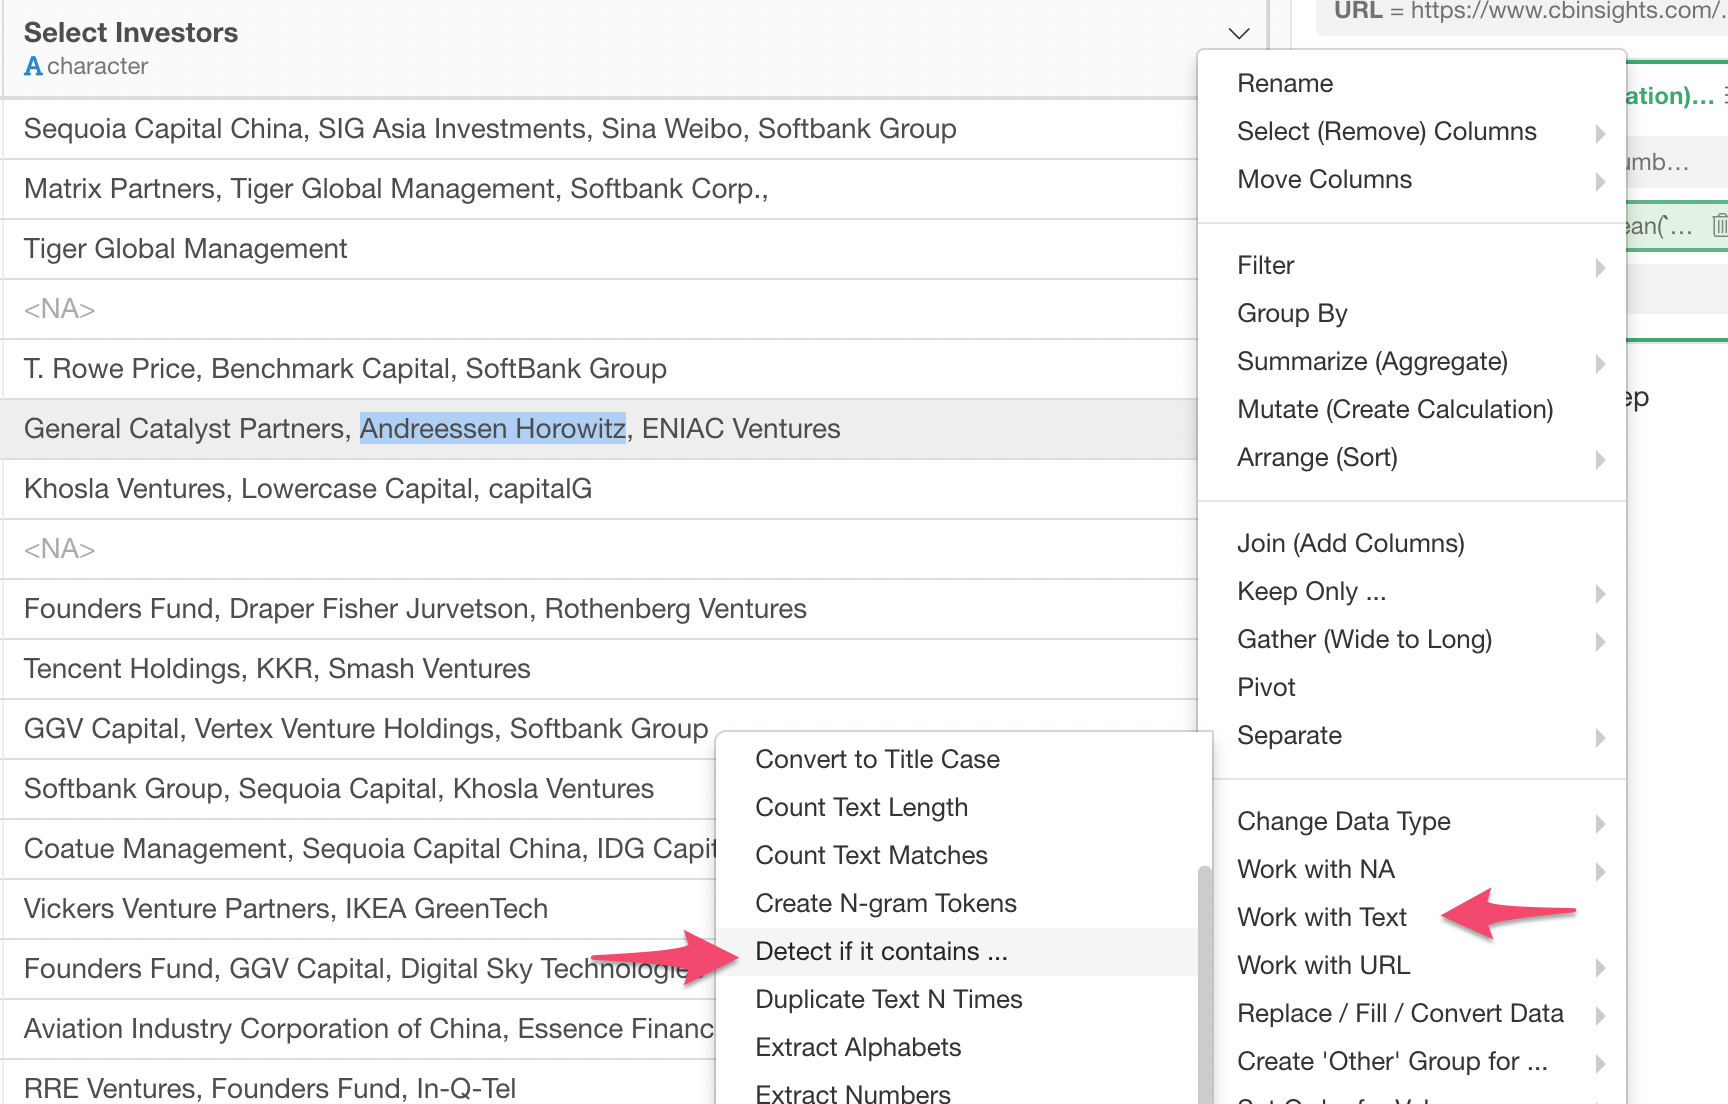Expand the Keep Only submenu

[1412, 591]
